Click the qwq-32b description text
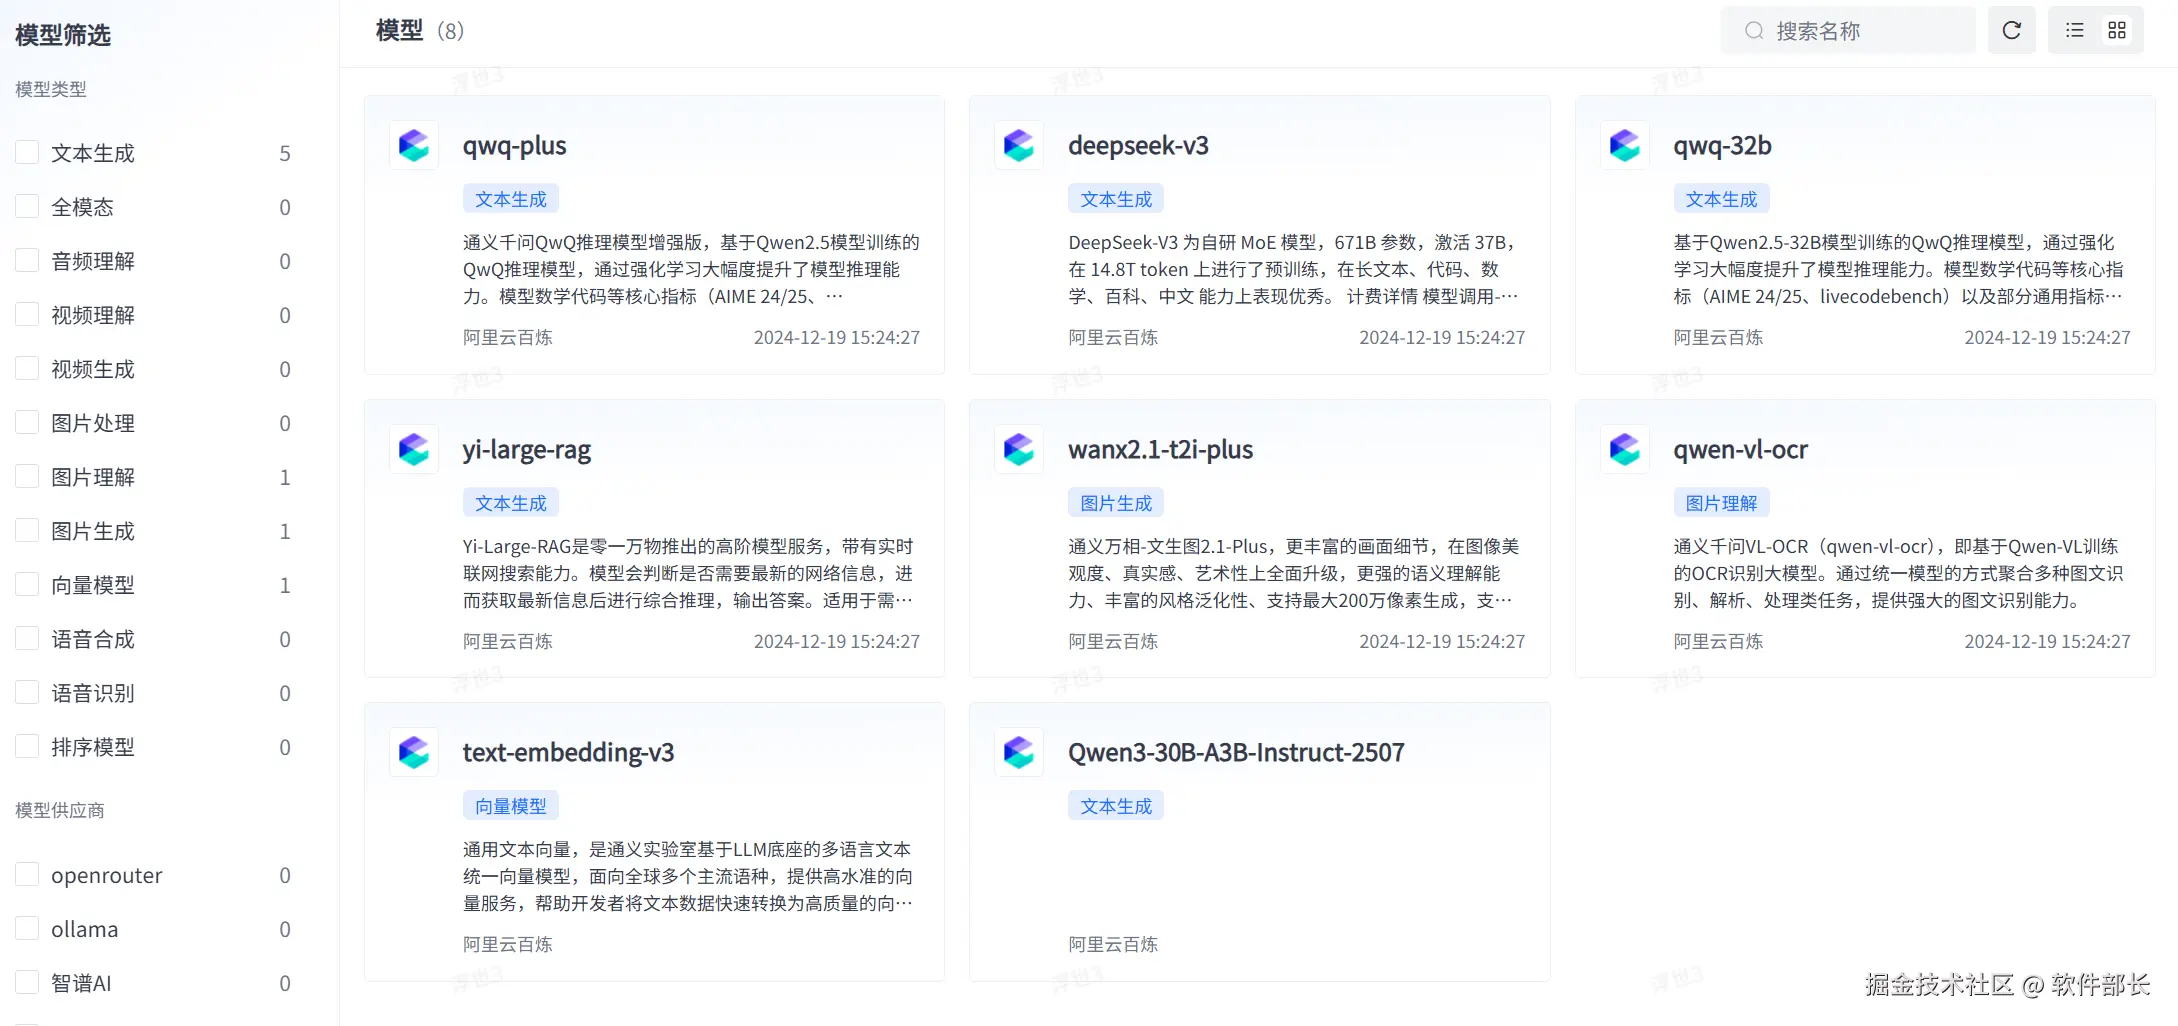The image size is (2178, 1026). (1901, 270)
